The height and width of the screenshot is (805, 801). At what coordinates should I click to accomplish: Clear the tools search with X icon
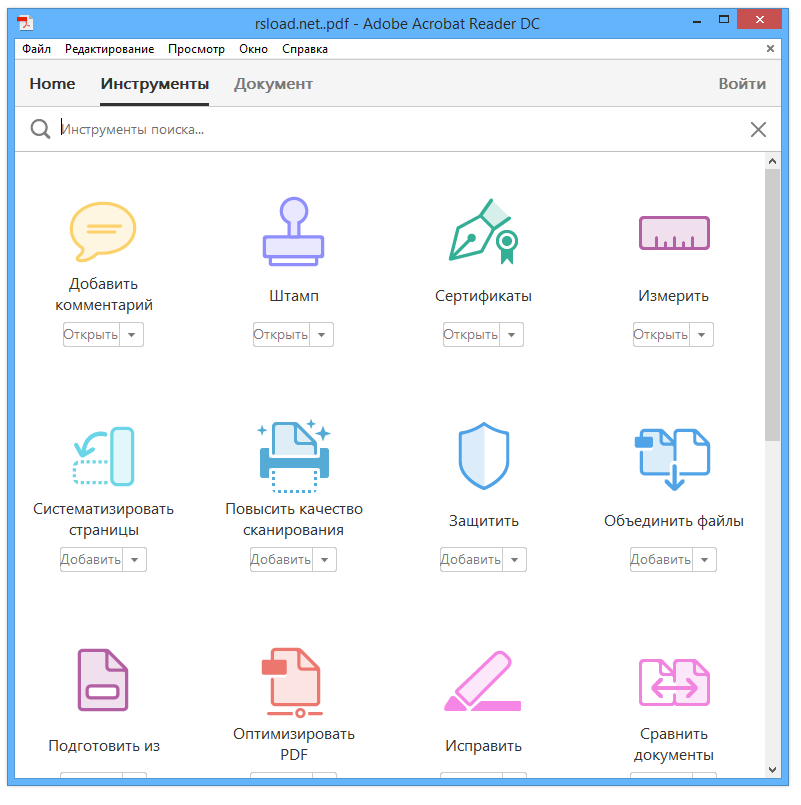pos(758,129)
